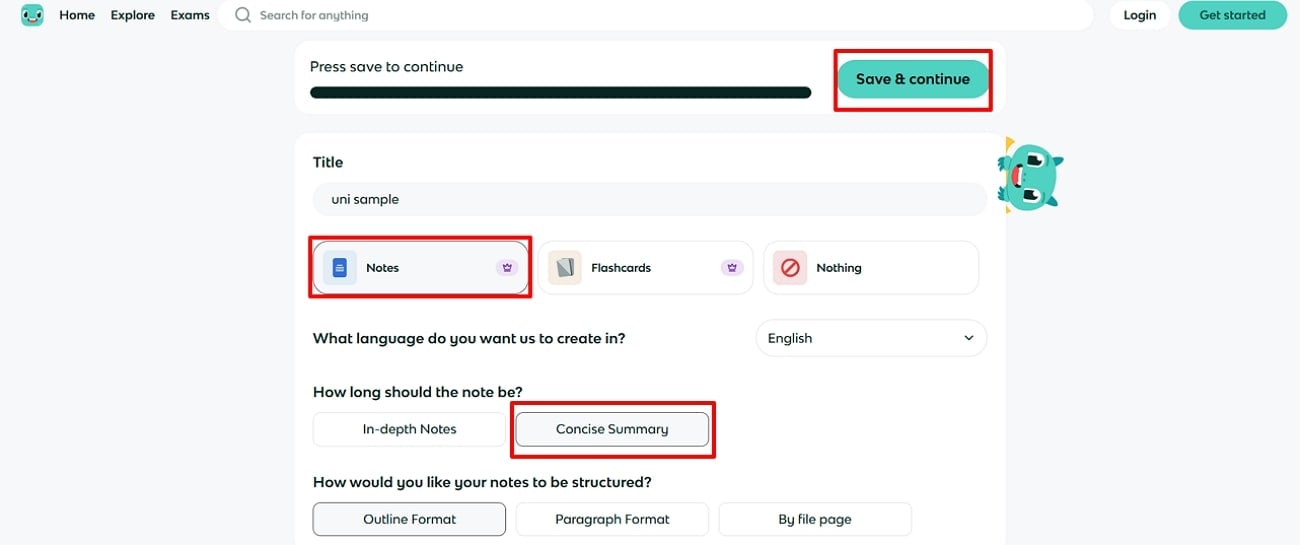This screenshot has height=545, width=1300.
Task: Click the blue Notes document icon
Action: point(340,268)
